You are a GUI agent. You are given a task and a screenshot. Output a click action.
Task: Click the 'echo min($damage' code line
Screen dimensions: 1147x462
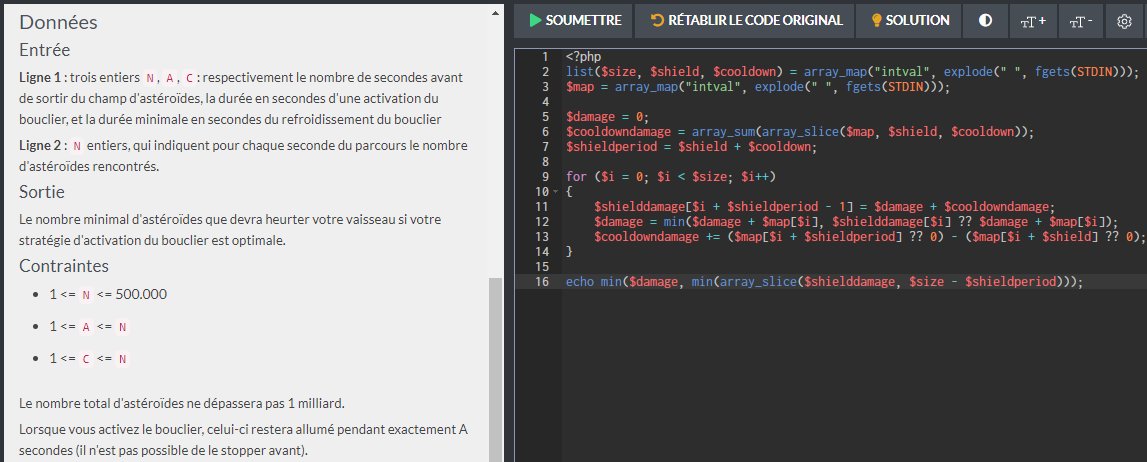point(824,282)
